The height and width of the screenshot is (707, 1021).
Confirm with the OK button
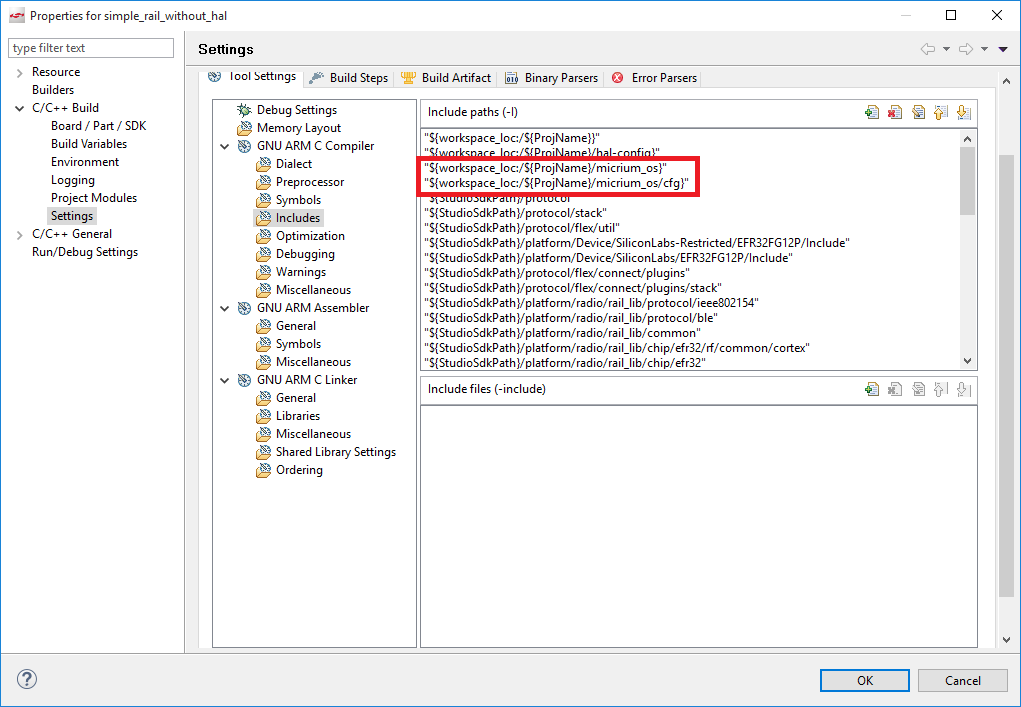[x=865, y=680]
